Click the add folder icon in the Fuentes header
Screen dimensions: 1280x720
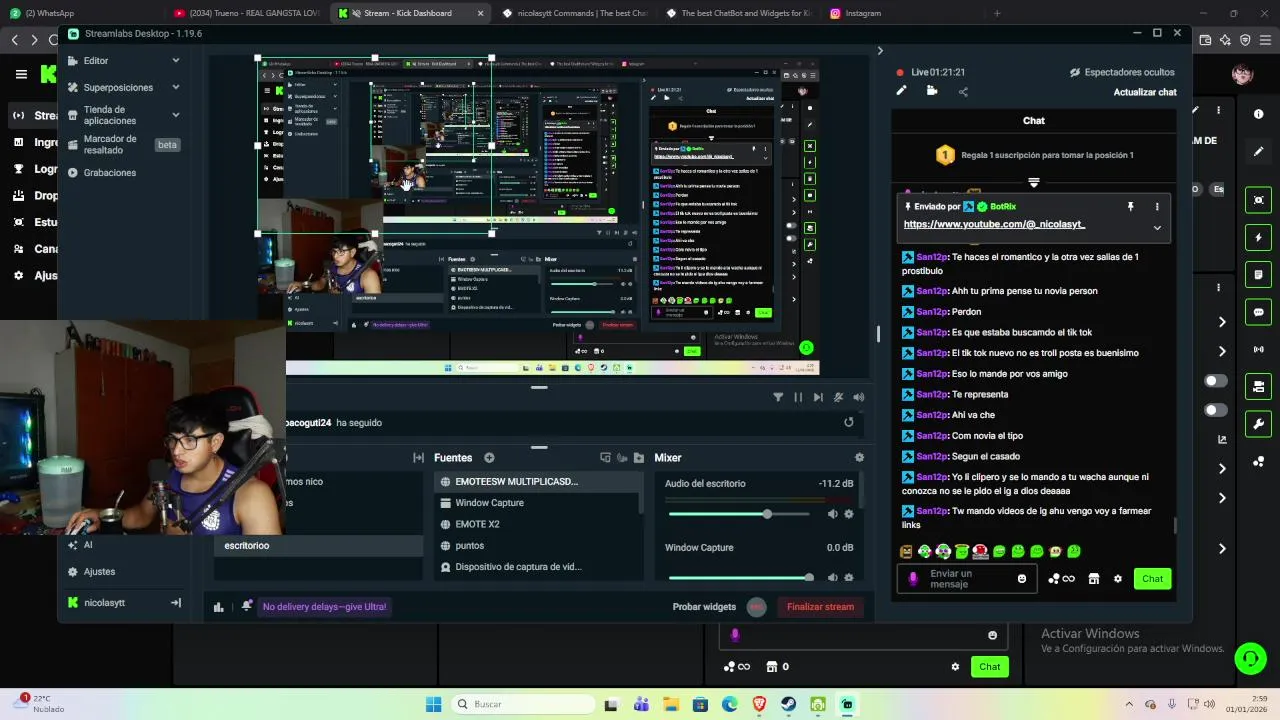(639, 458)
